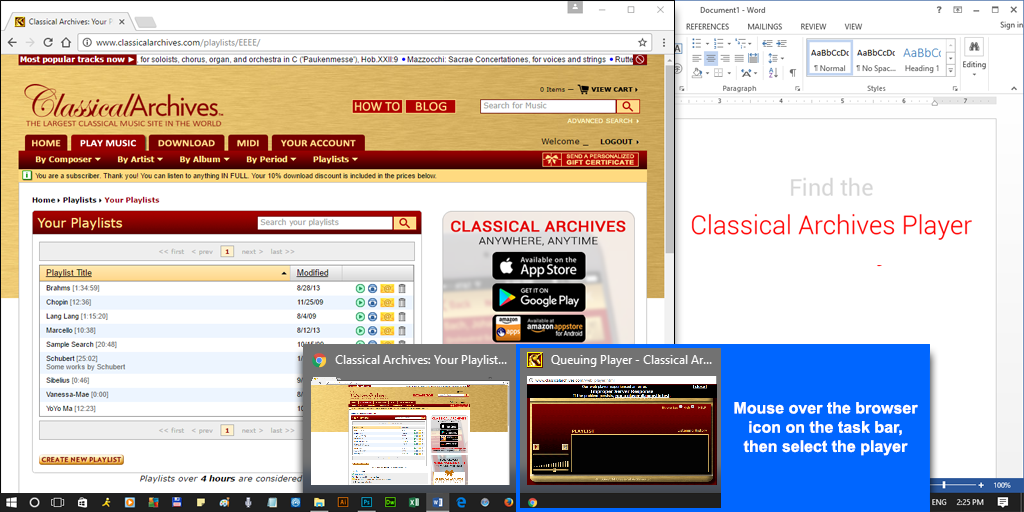Stop the popular tracks ticker with the red icon
The image size is (1024, 512).
pos(640,60)
